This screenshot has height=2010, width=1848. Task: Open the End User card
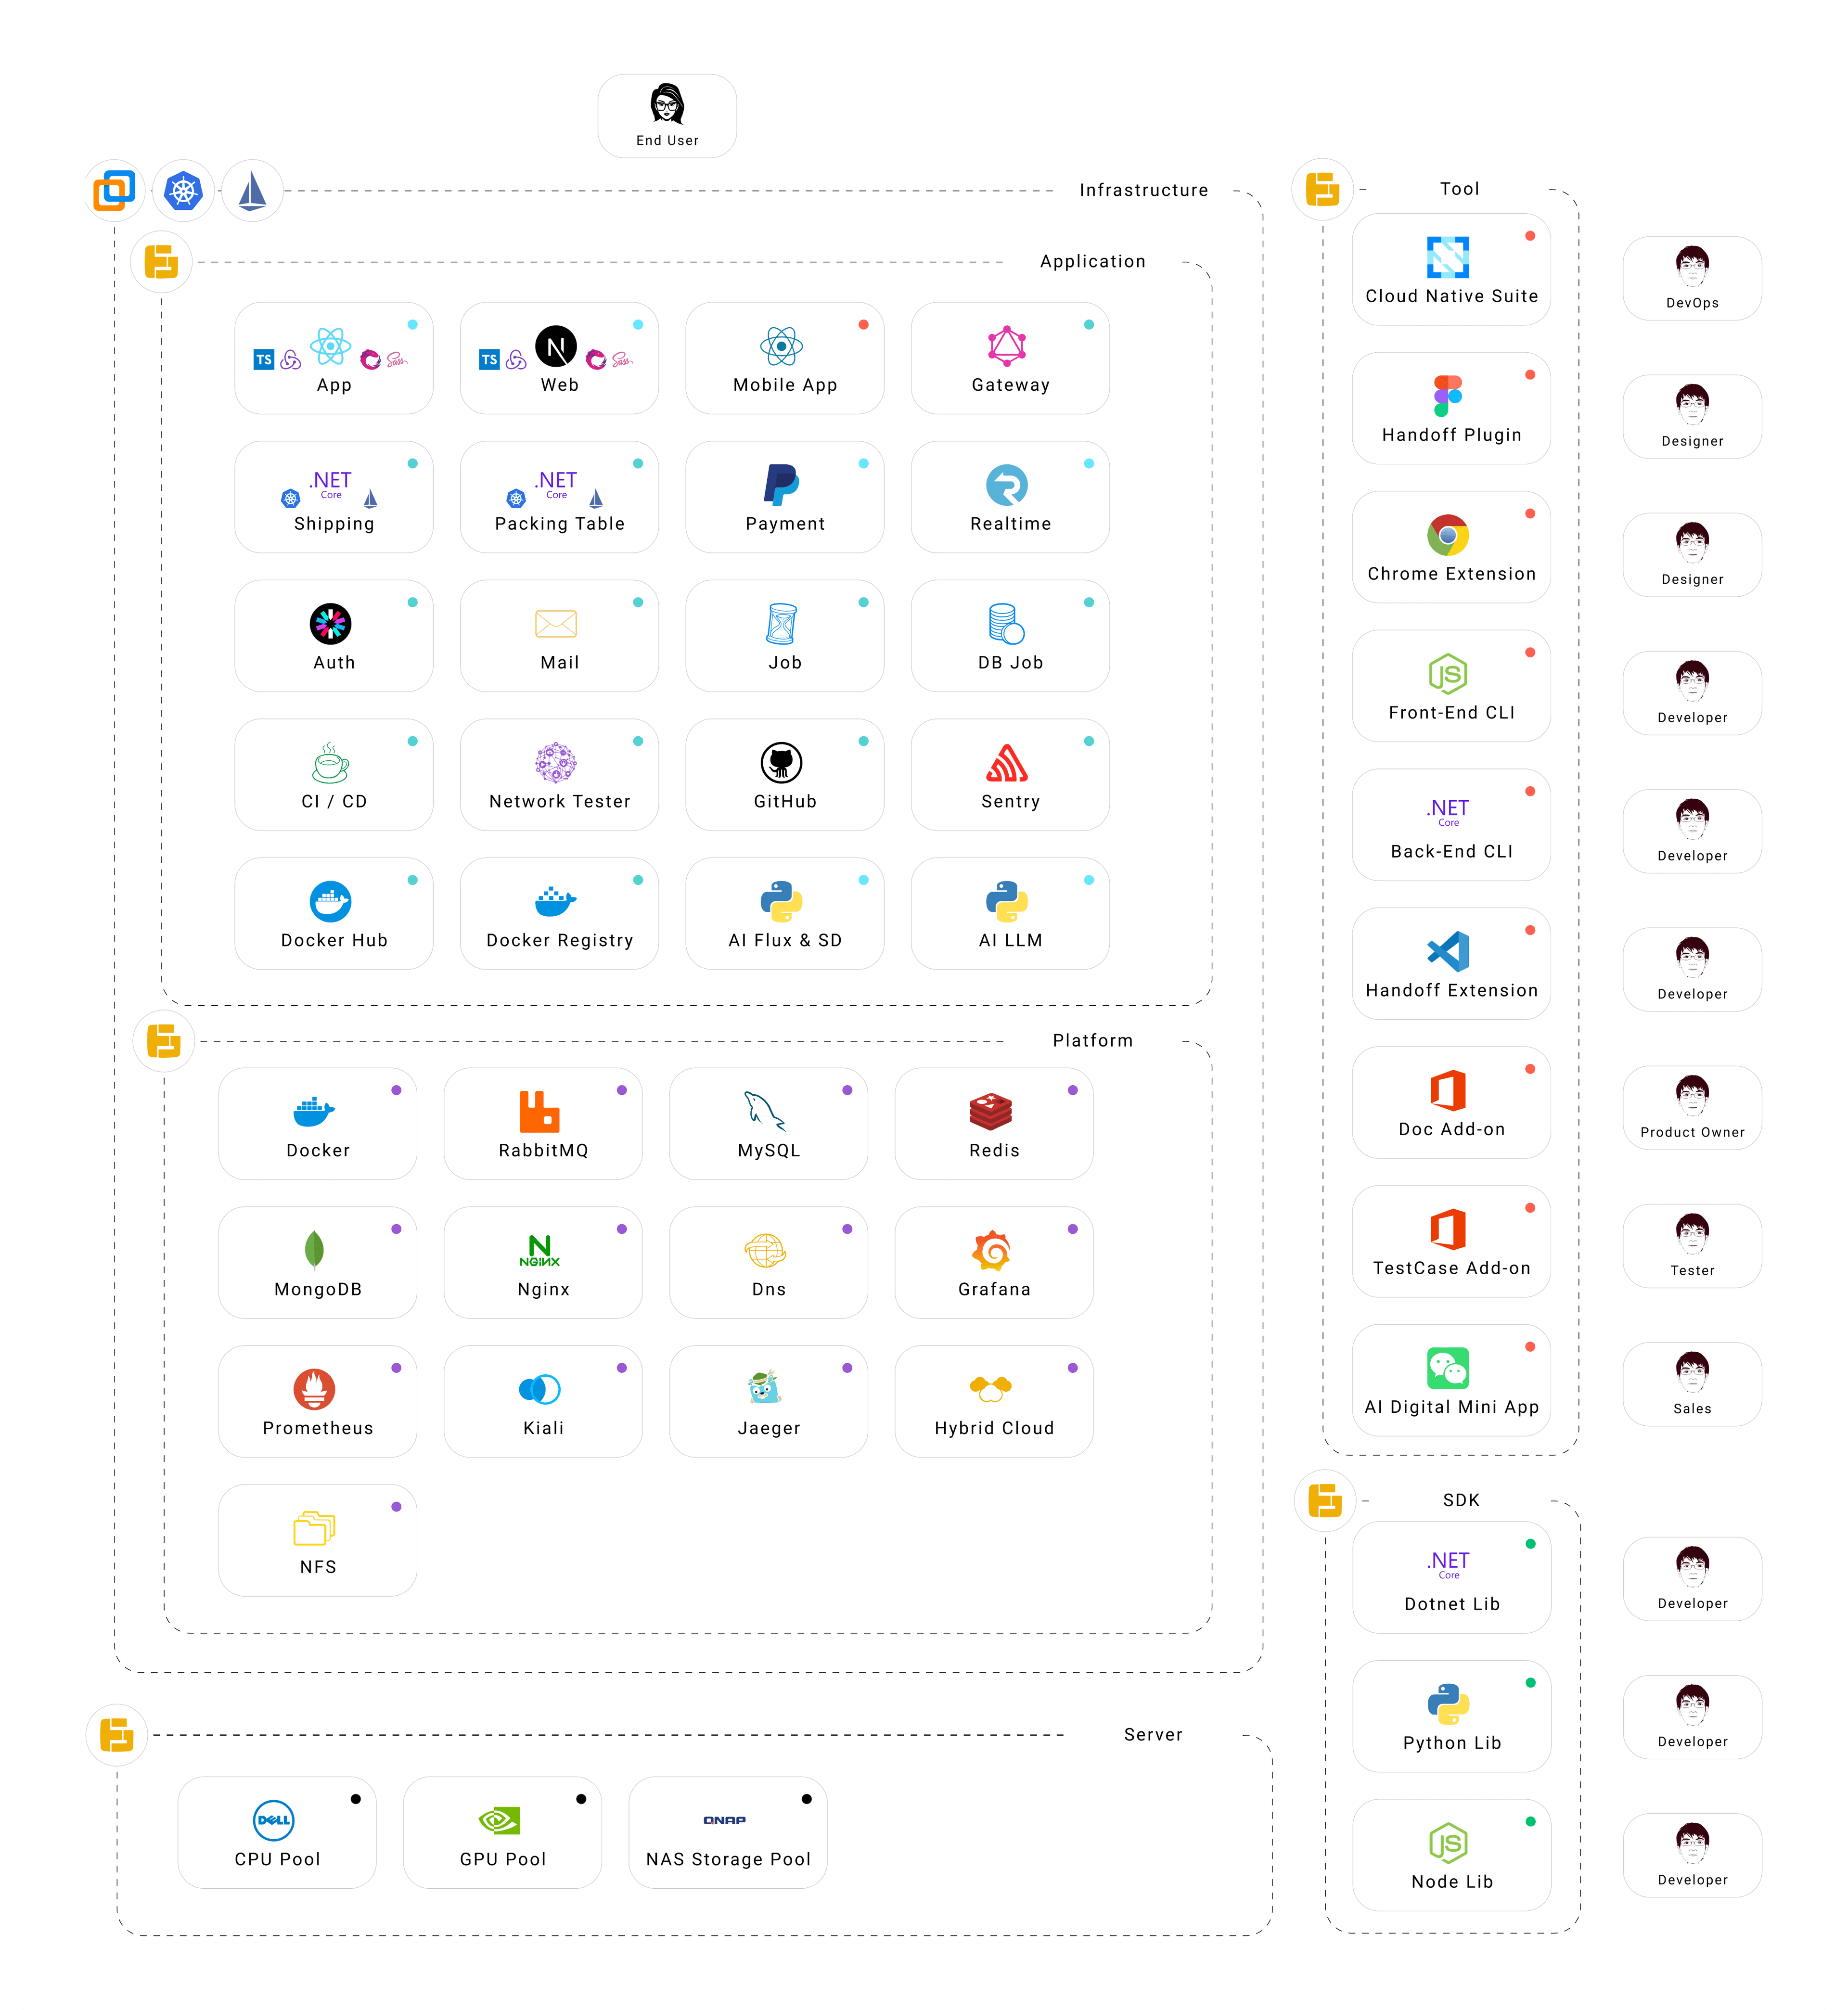(667, 116)
